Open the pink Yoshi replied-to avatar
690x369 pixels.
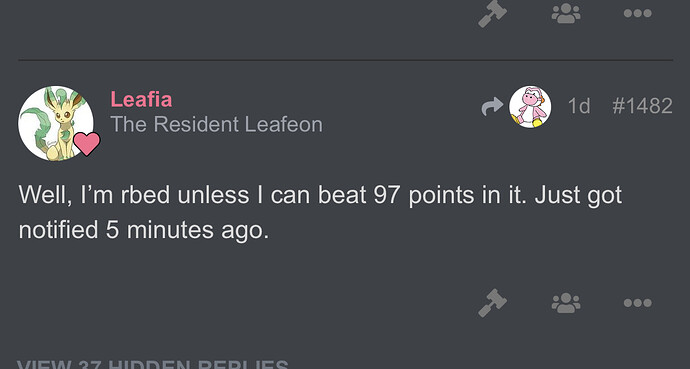click(x=530, y=107)
